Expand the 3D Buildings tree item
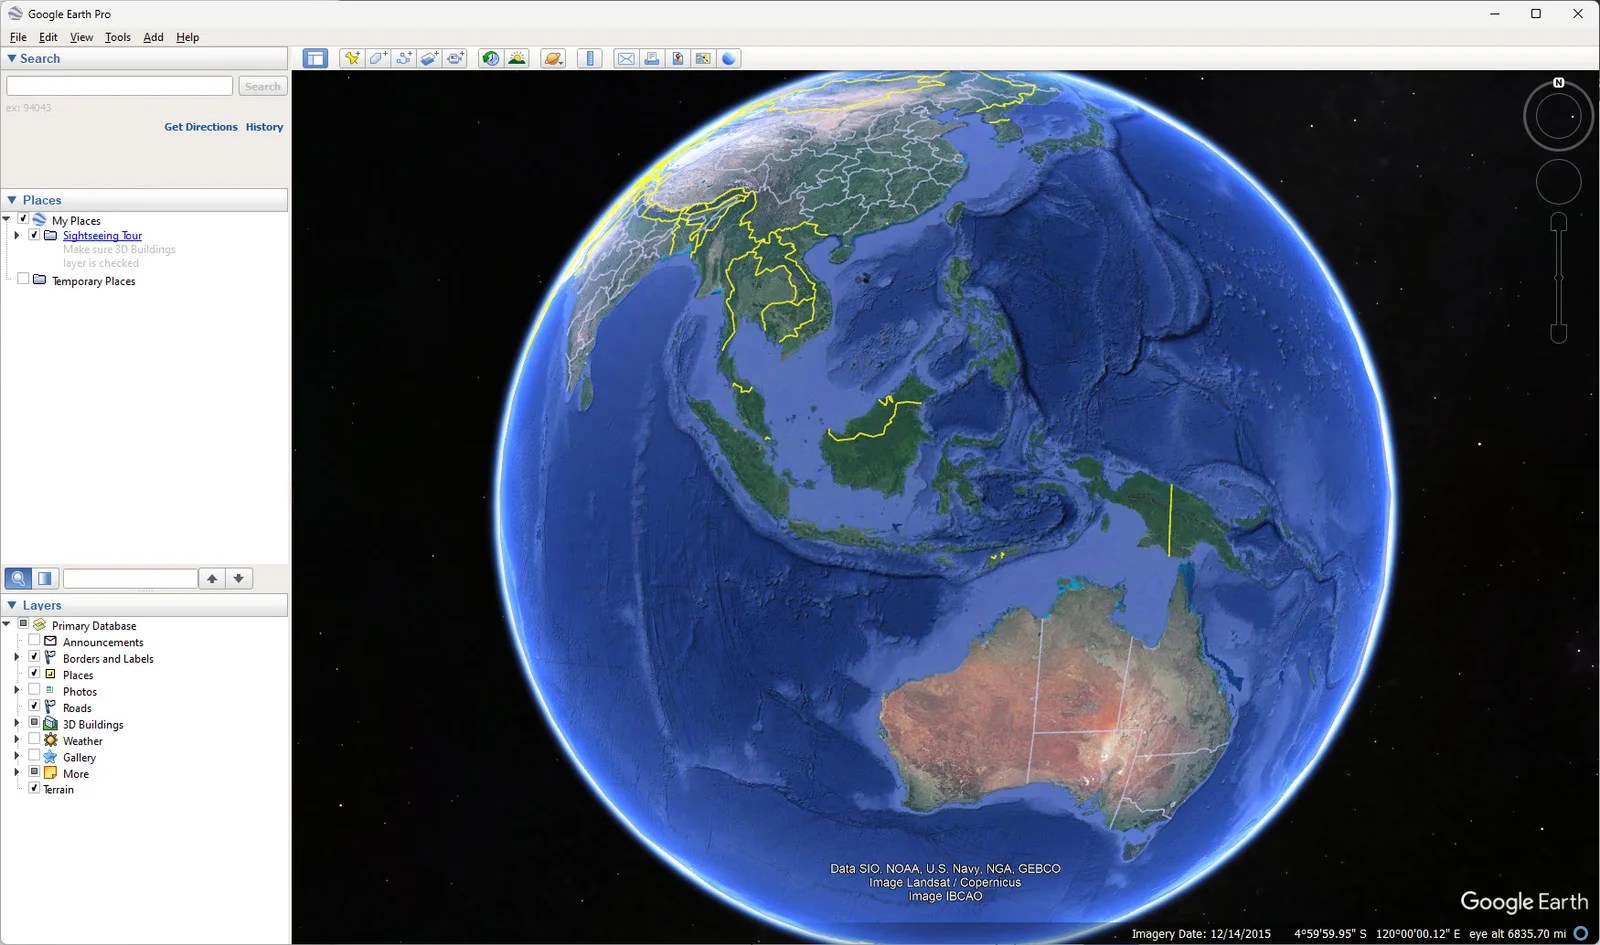The height and width of the screenshot is (945, 1600). [17, 723]
